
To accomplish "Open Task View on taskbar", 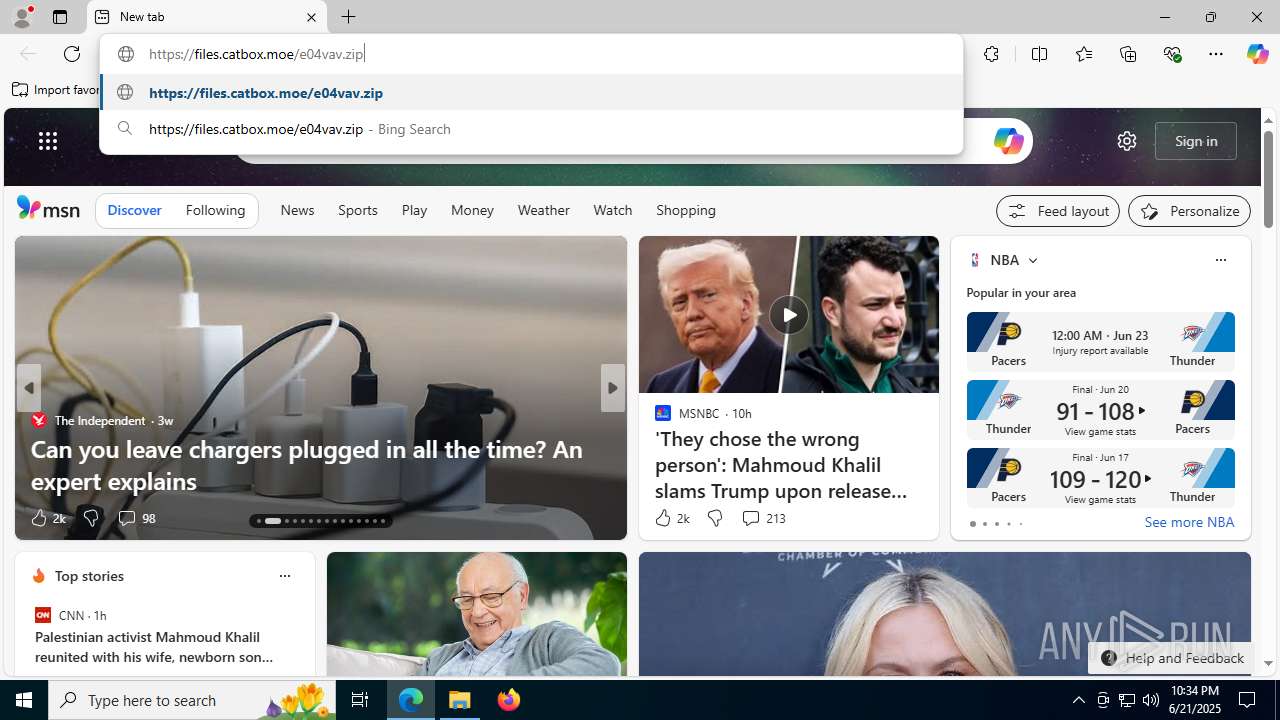I will click(x=359, y=700).
